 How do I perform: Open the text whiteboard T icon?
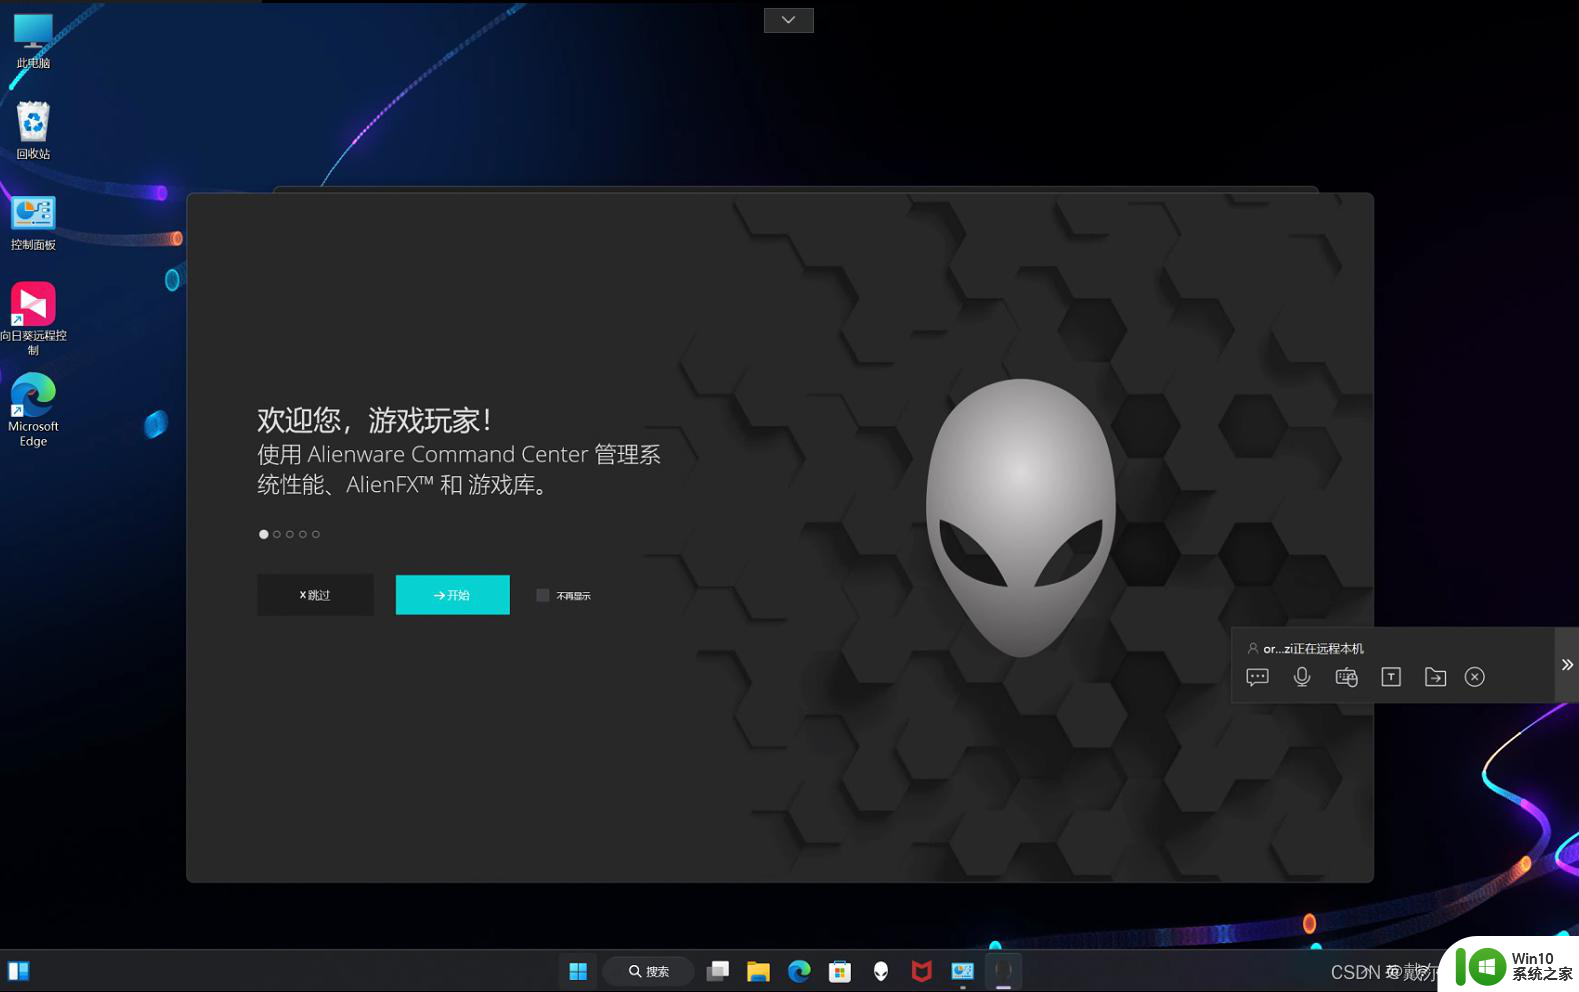pos(1390,677)
